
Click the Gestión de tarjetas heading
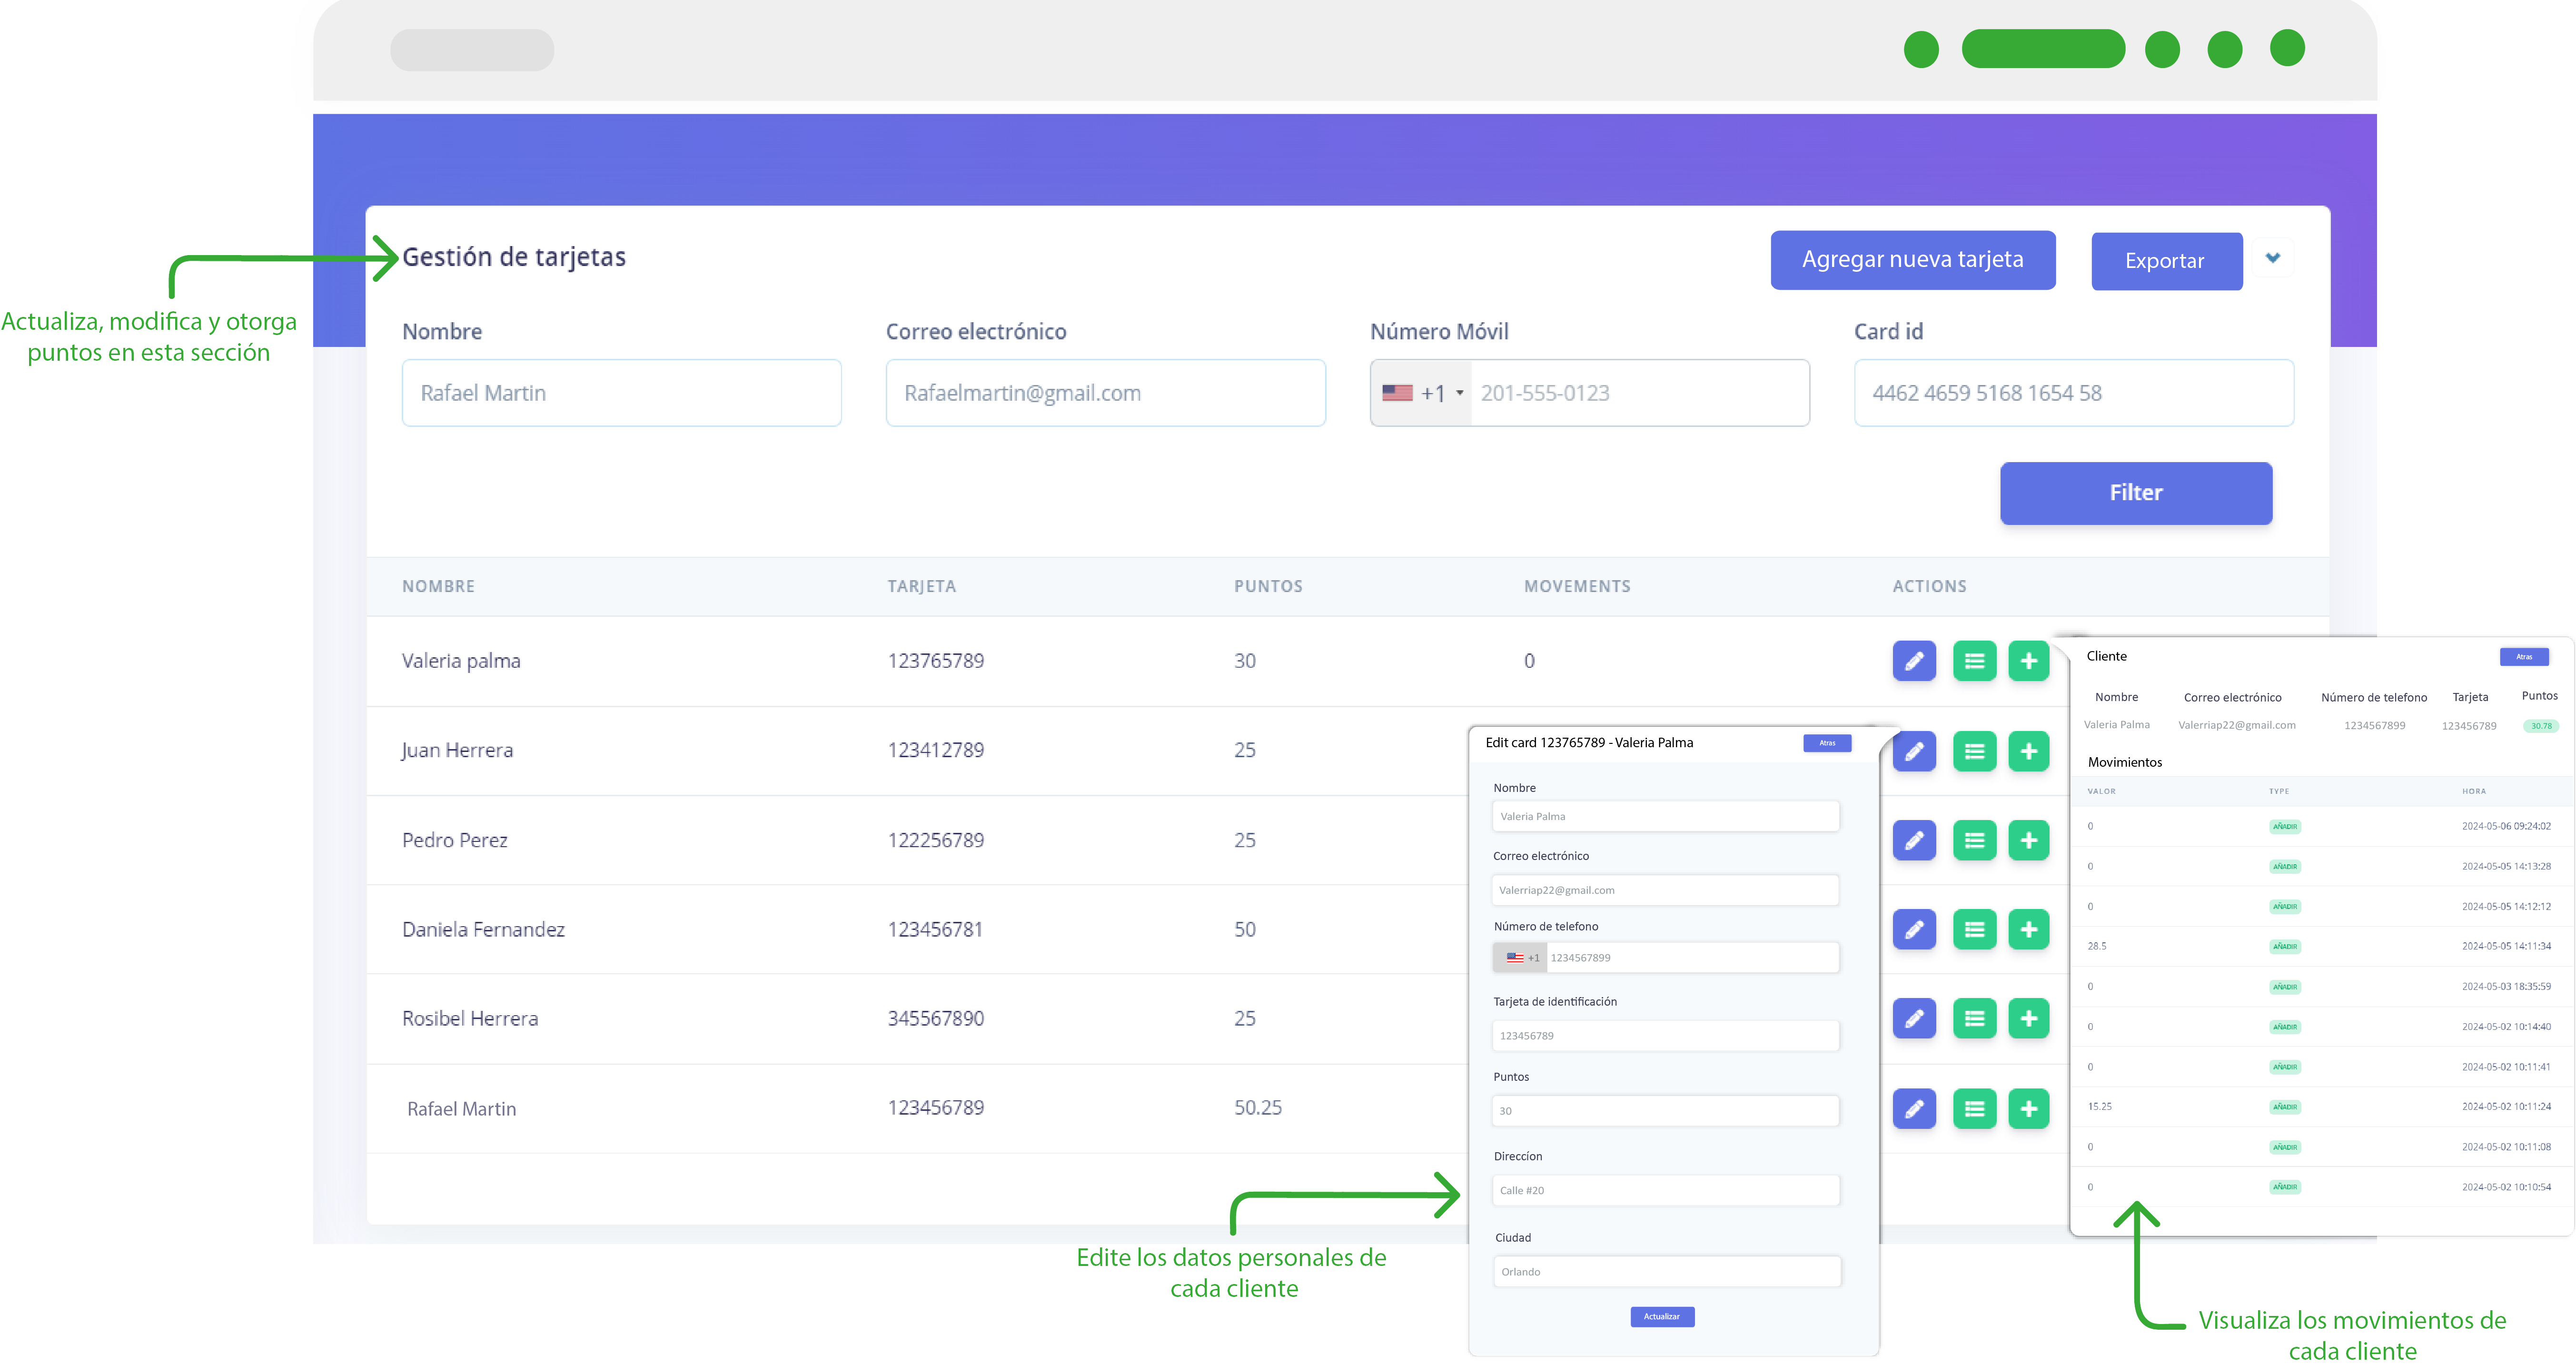[514, 258]
